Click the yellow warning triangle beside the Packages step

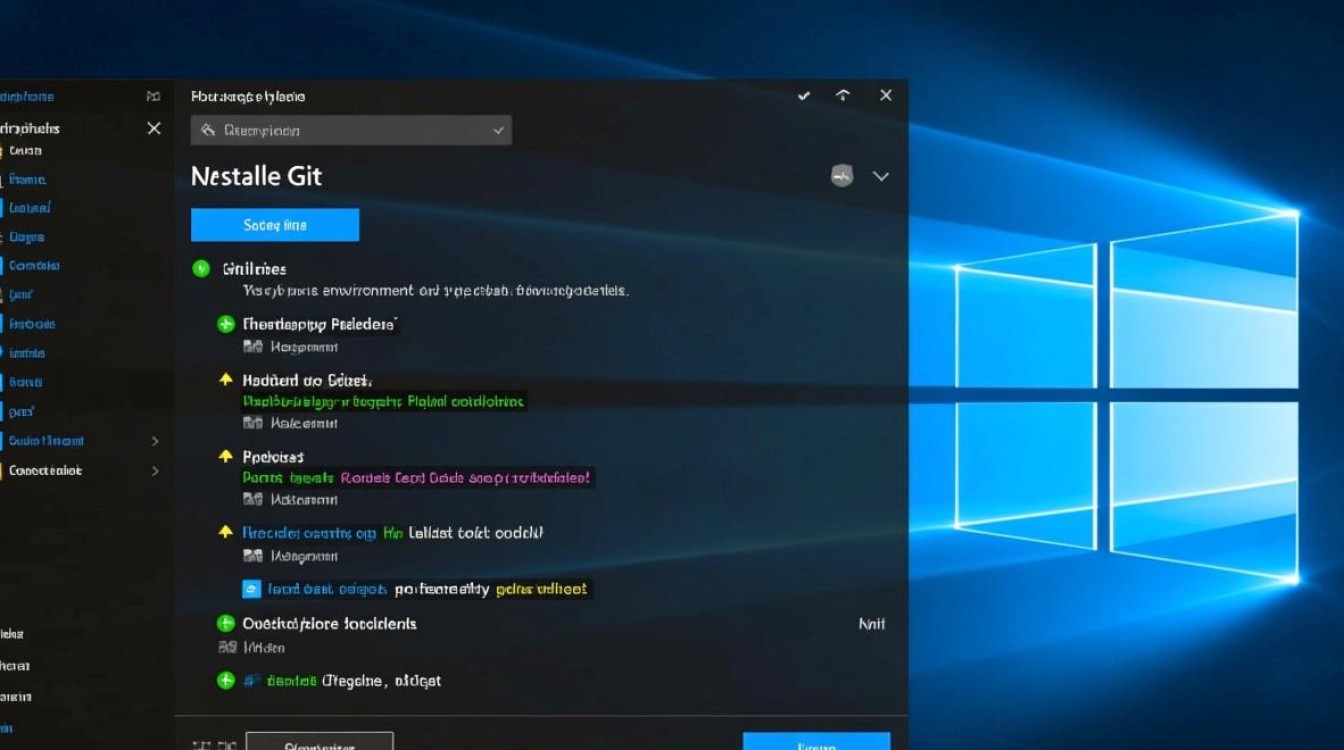(x=224, y=456)
